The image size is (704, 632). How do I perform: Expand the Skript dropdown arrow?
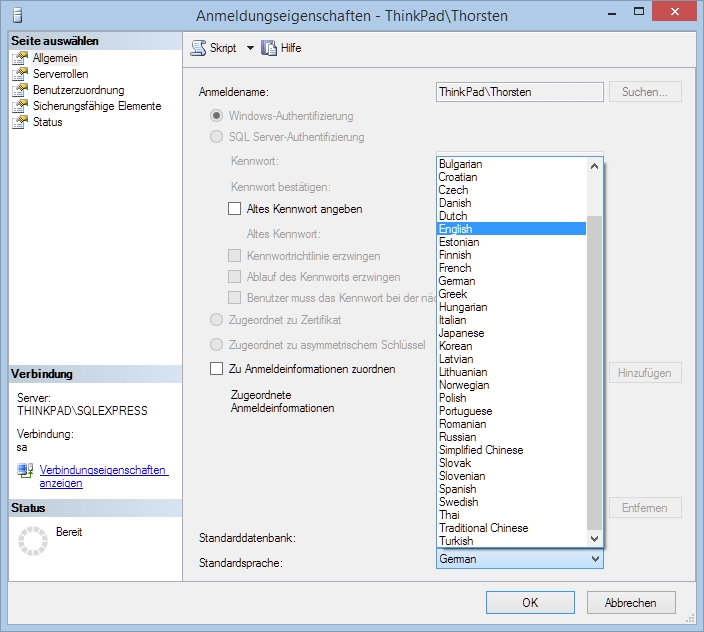pos(250,48)
